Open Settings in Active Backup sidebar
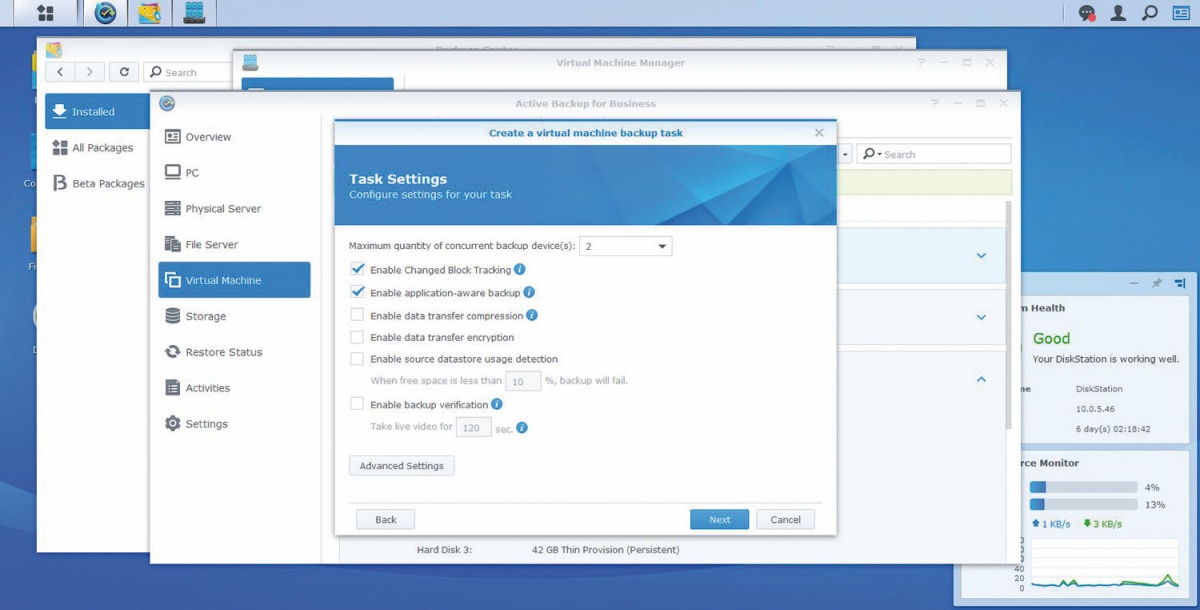The width and height of the screenshot is (1200, 610). [x=234, y=425]
